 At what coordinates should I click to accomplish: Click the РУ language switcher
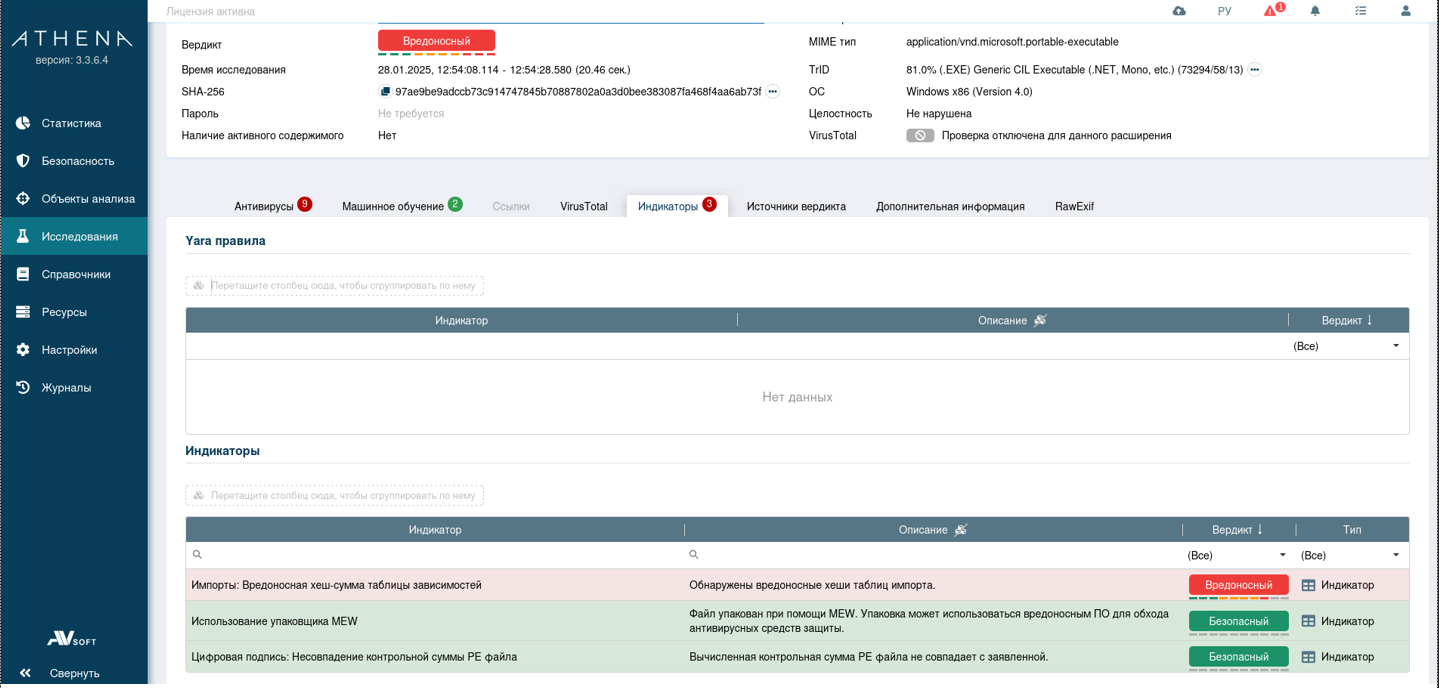1224,11
